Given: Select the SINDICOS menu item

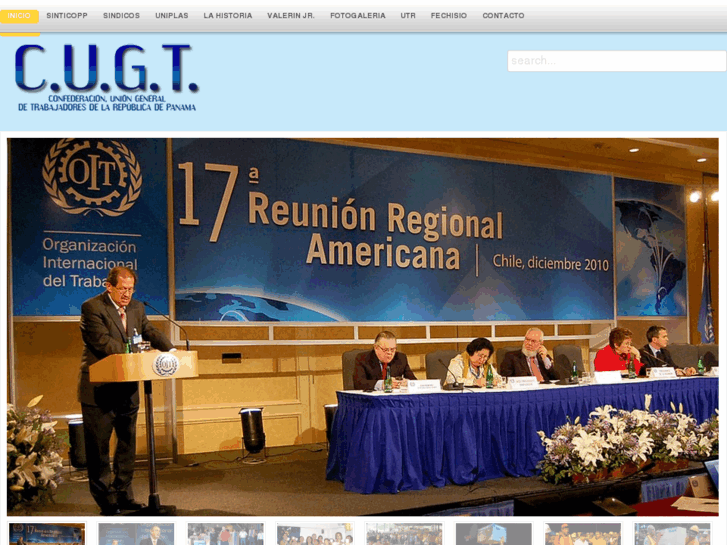Looking at the screenshot, I should tap(121, 16).
